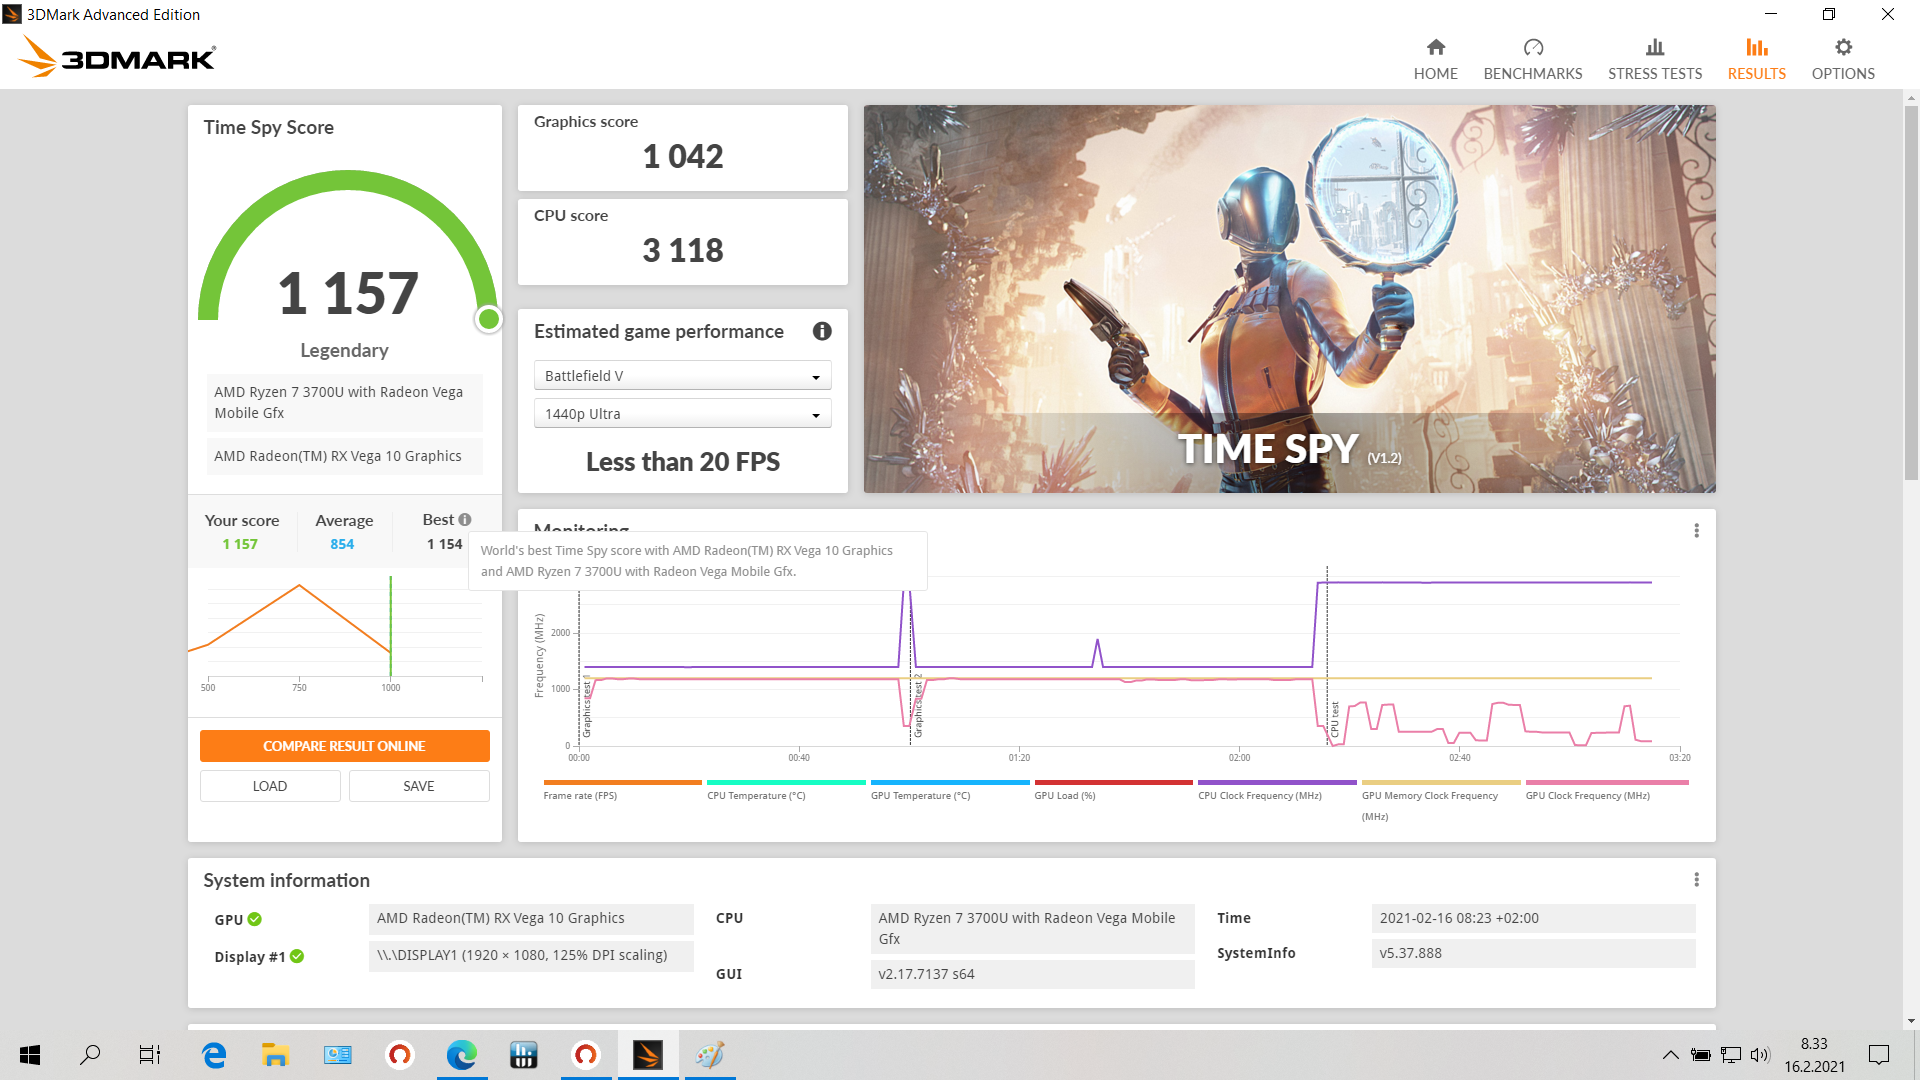Open the Windows Start menu

(30, 1054)
